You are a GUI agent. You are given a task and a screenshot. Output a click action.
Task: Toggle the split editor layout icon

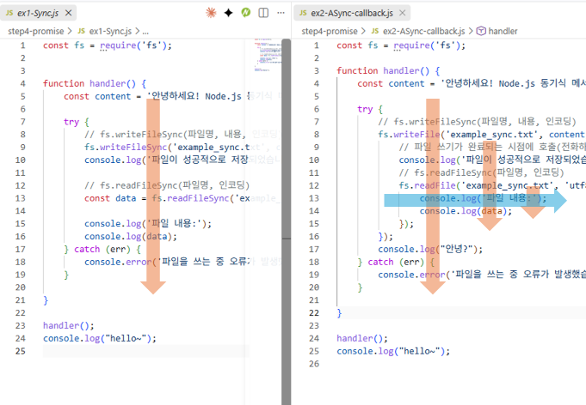(263, 13)
